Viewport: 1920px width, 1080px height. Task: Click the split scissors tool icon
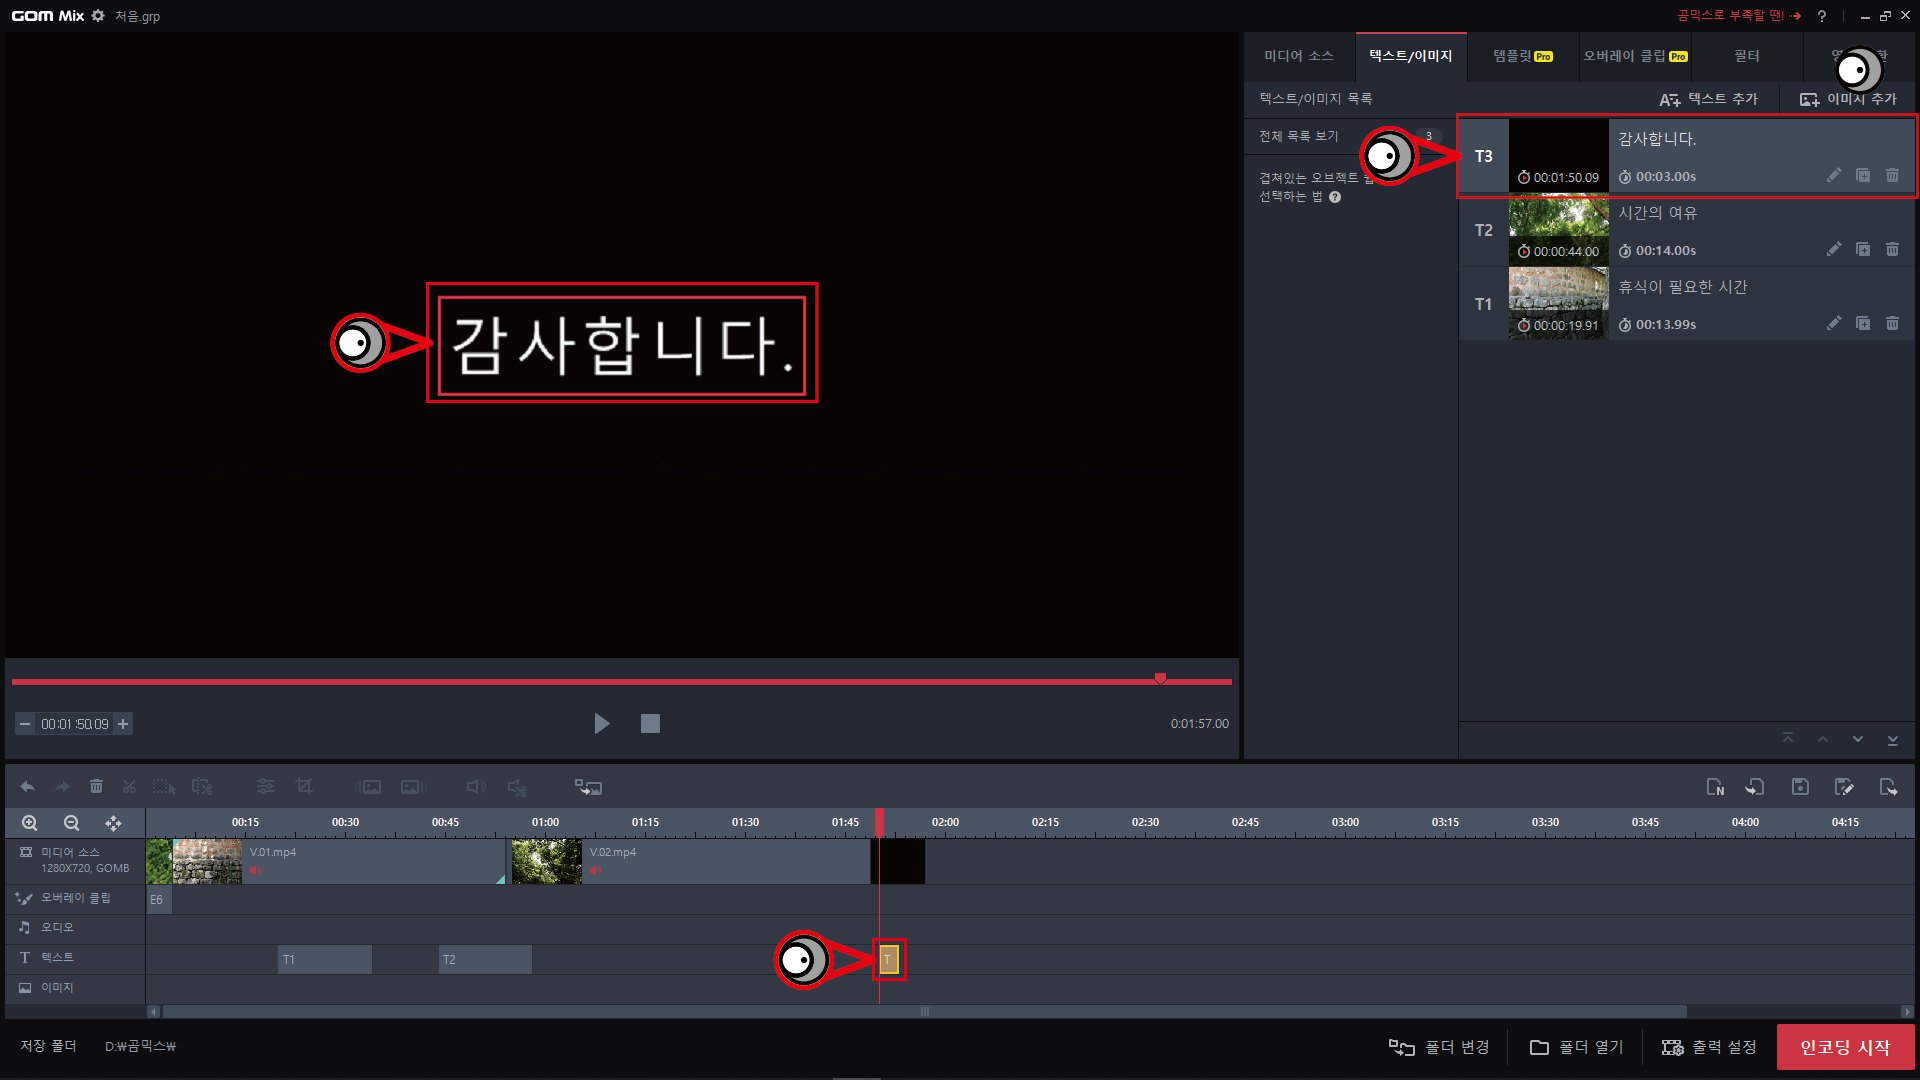tap(129, 787)
